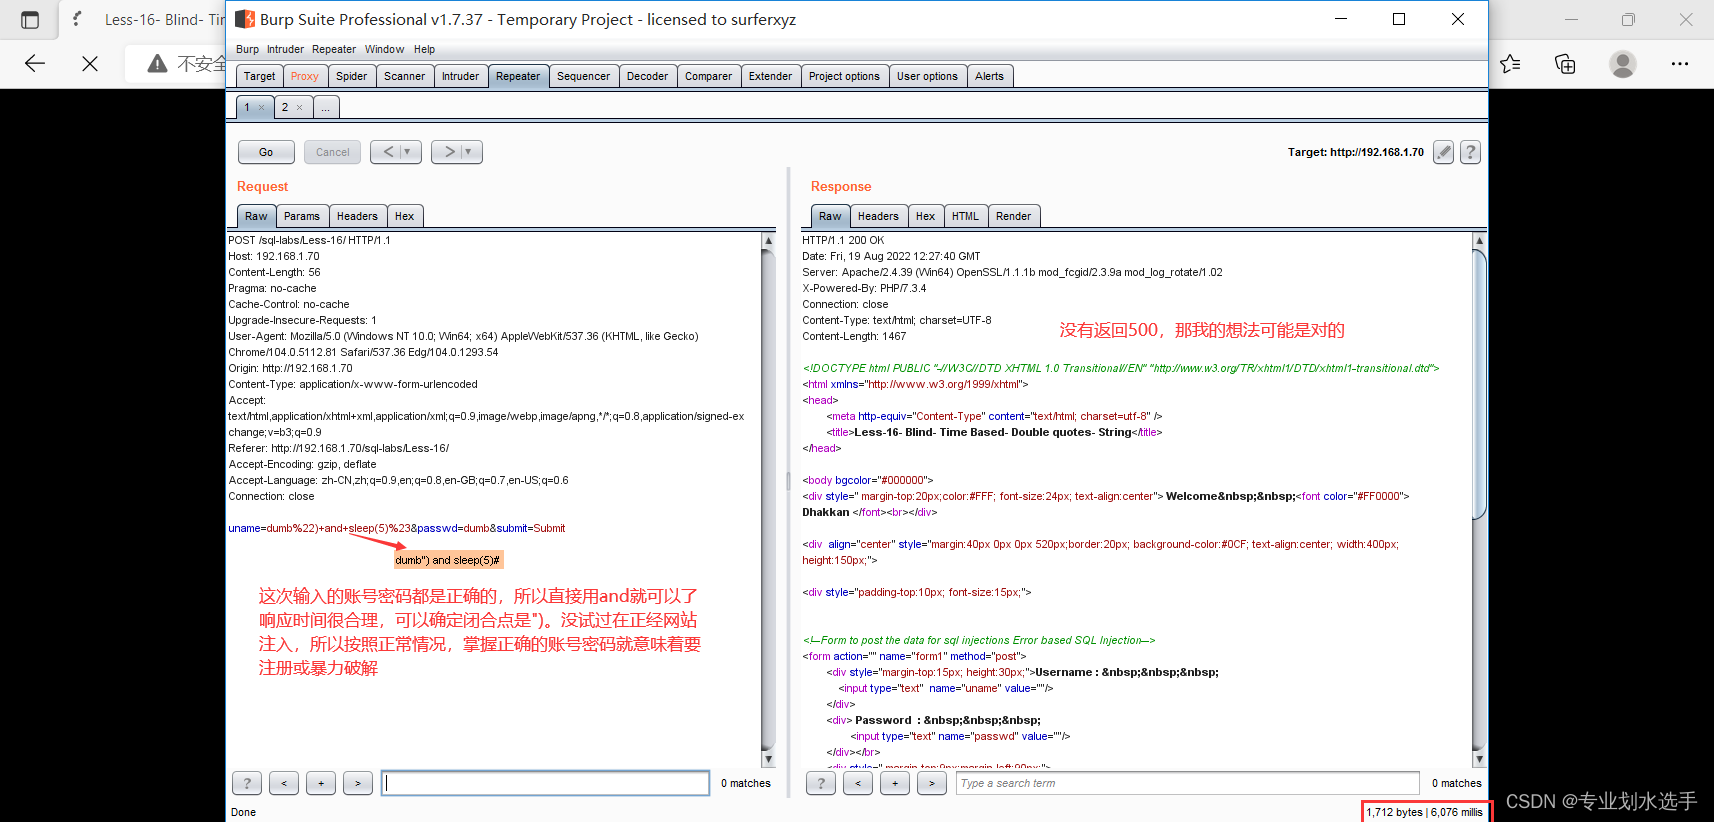Click the response search term field
1714x822 pixels.
point(1188,783)
